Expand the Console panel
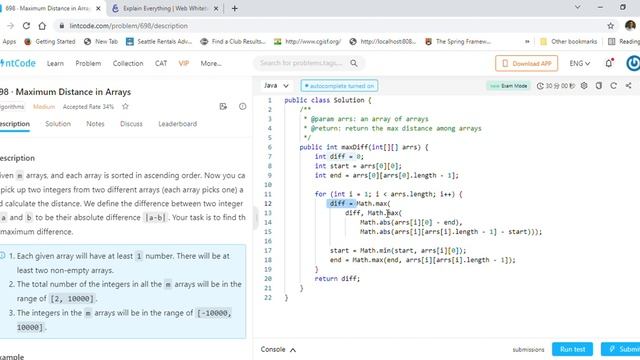Image resolution: width=640 pixels, height=360 pixels. pyautogui.click(x=278, y=349)
